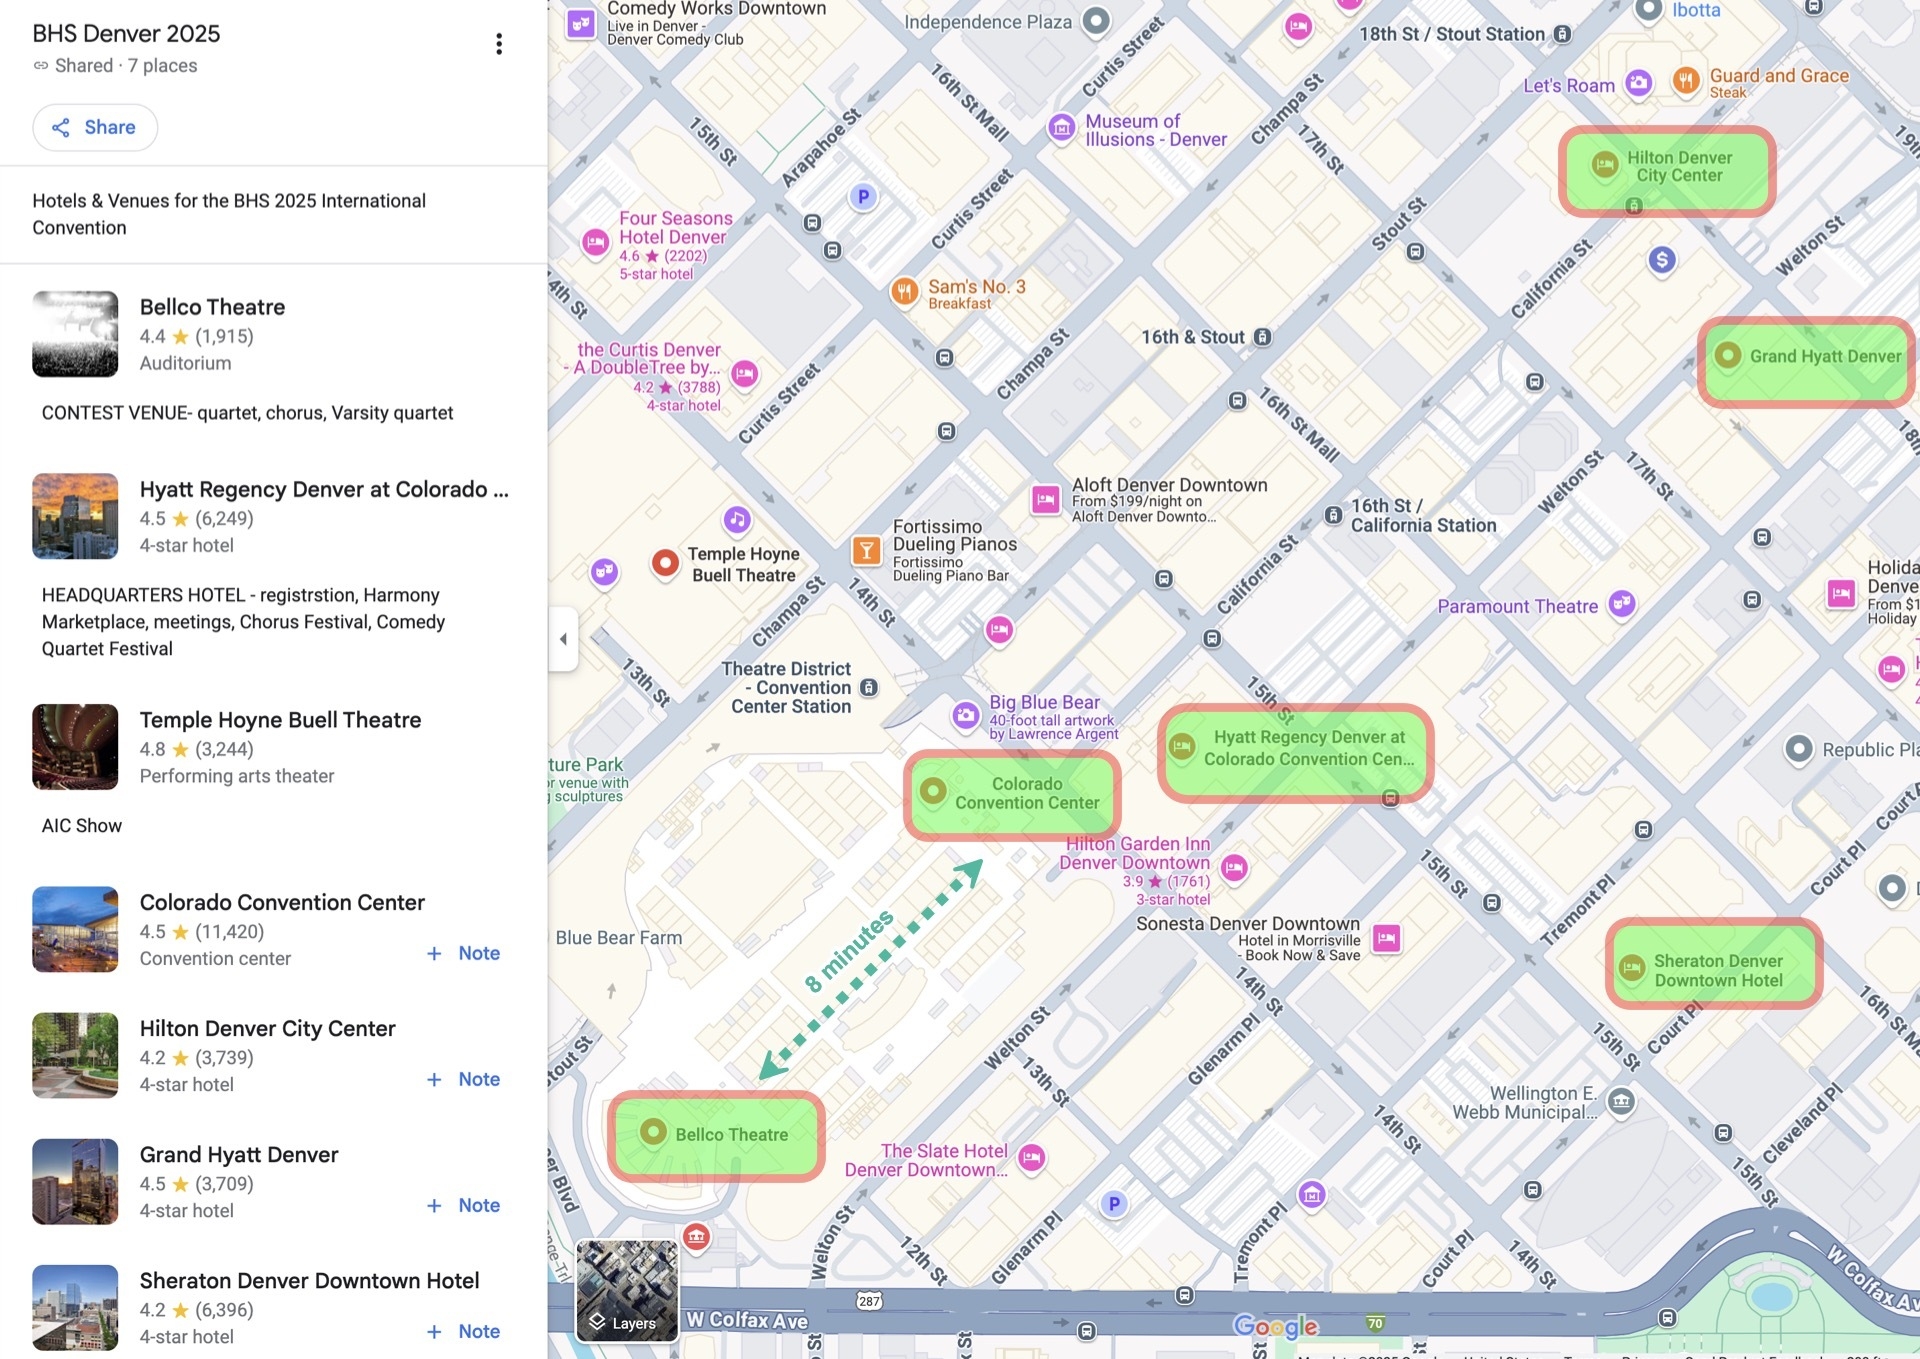This screenshot has width=1920, height=1359.
Task: Select Temple Hoyne Buell Theatre list title
Action: pyautogui.click(x=280, y=720)
